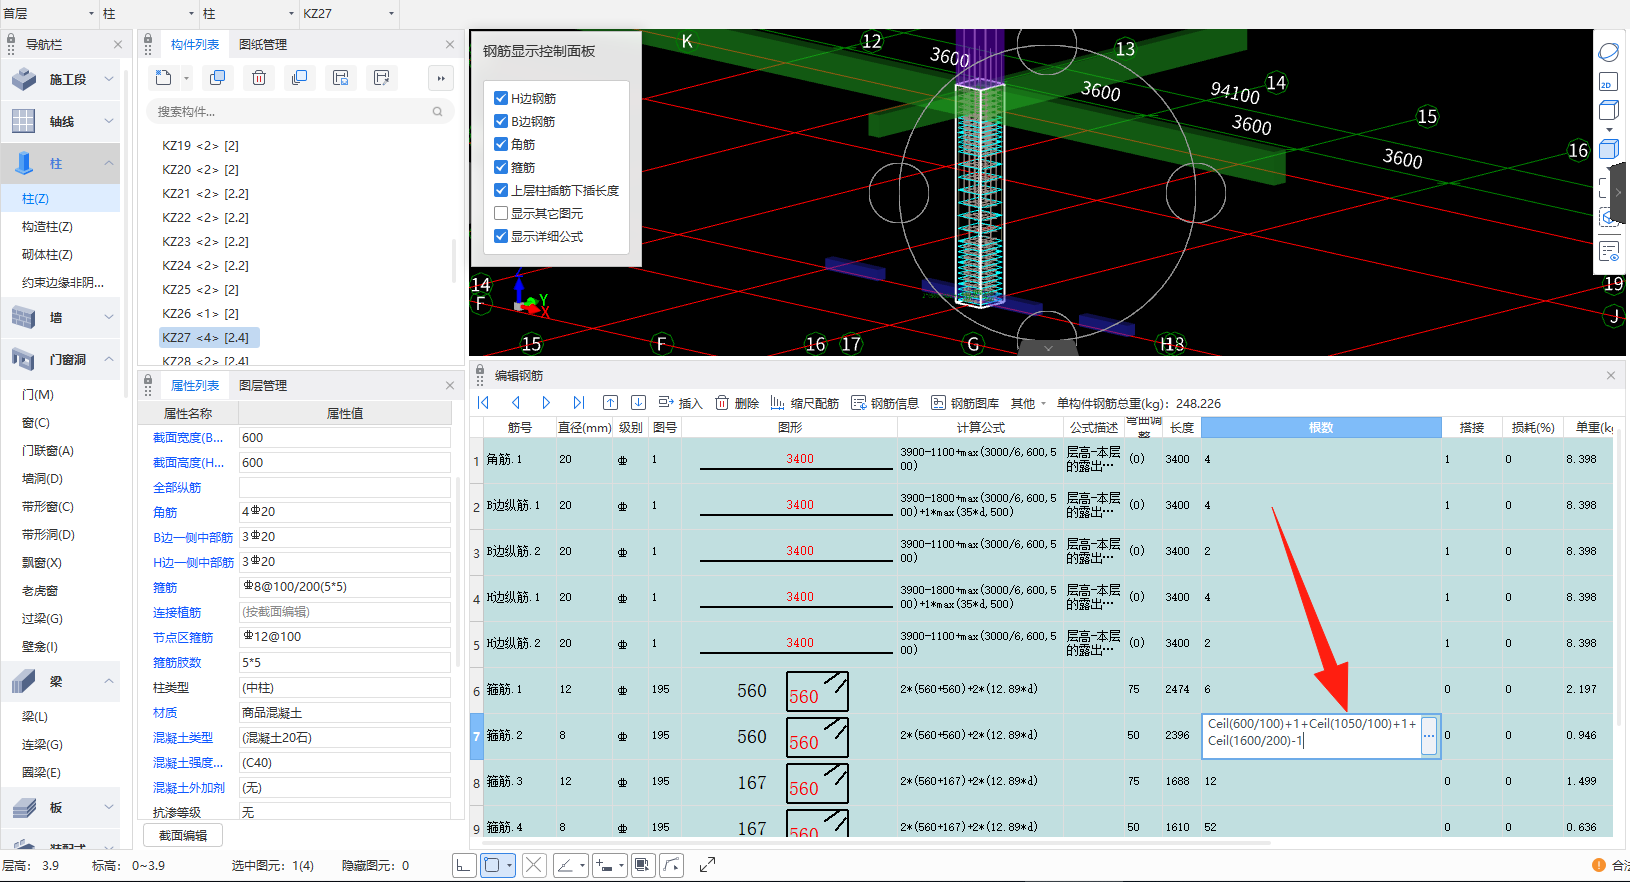
Task: Enable 显示其它图元 checkbox
Action: 501,213
